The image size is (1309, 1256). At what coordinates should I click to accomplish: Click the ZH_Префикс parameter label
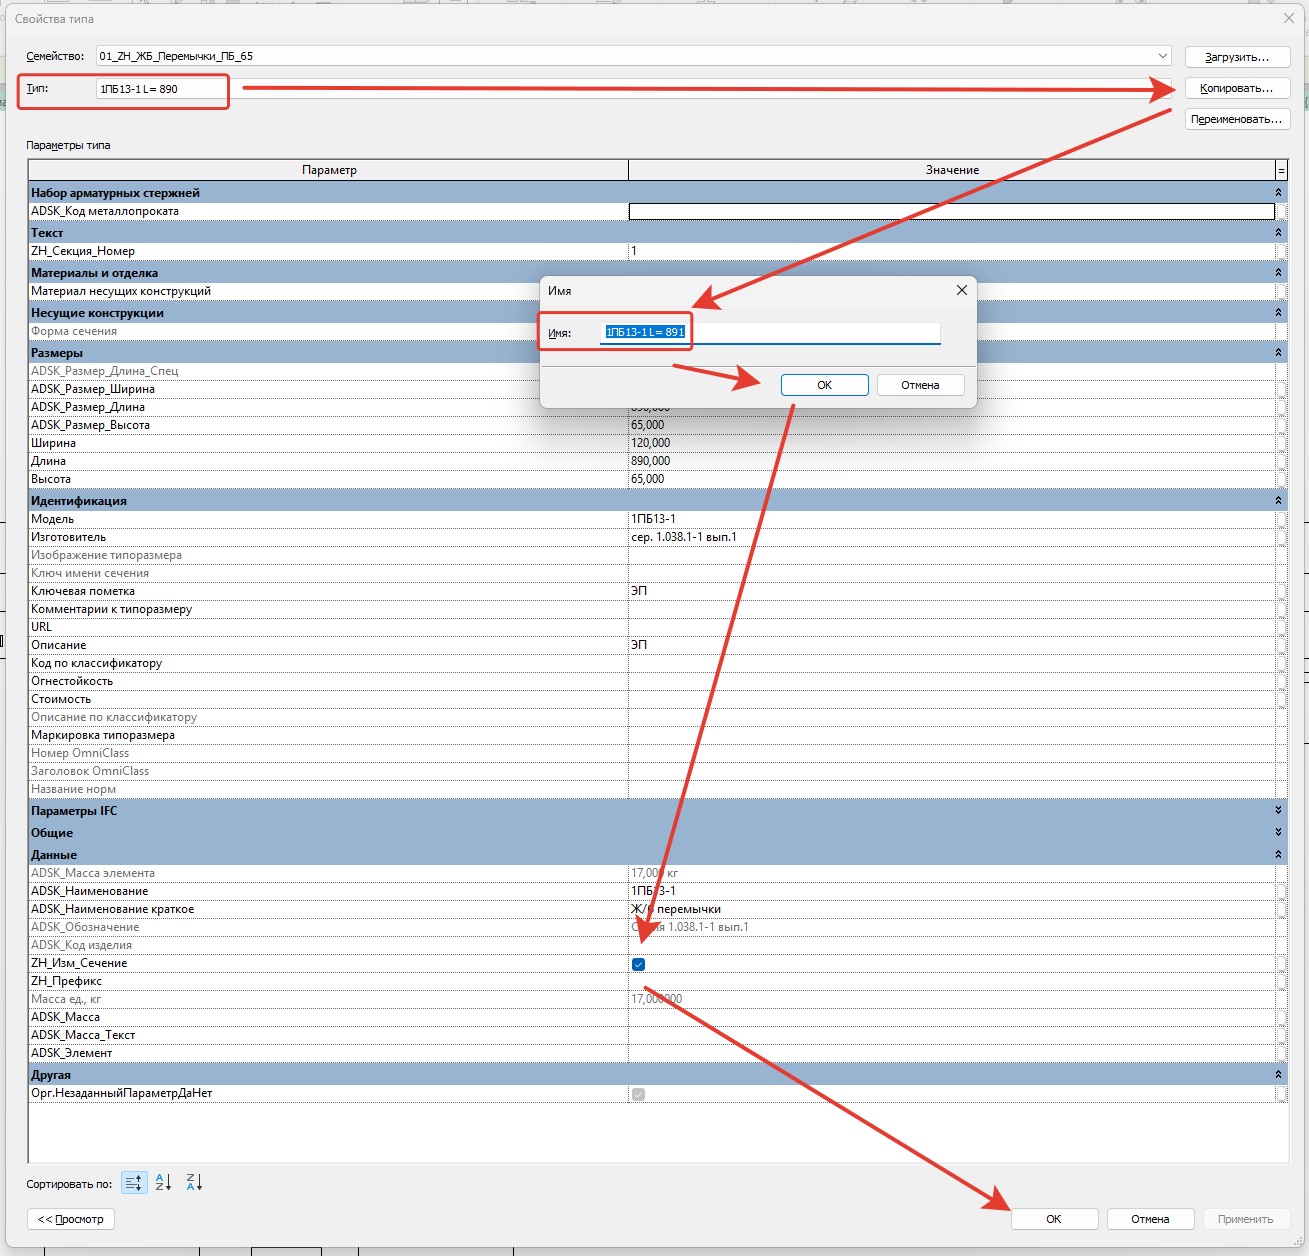pyautogui.click(x=66, y=981)
